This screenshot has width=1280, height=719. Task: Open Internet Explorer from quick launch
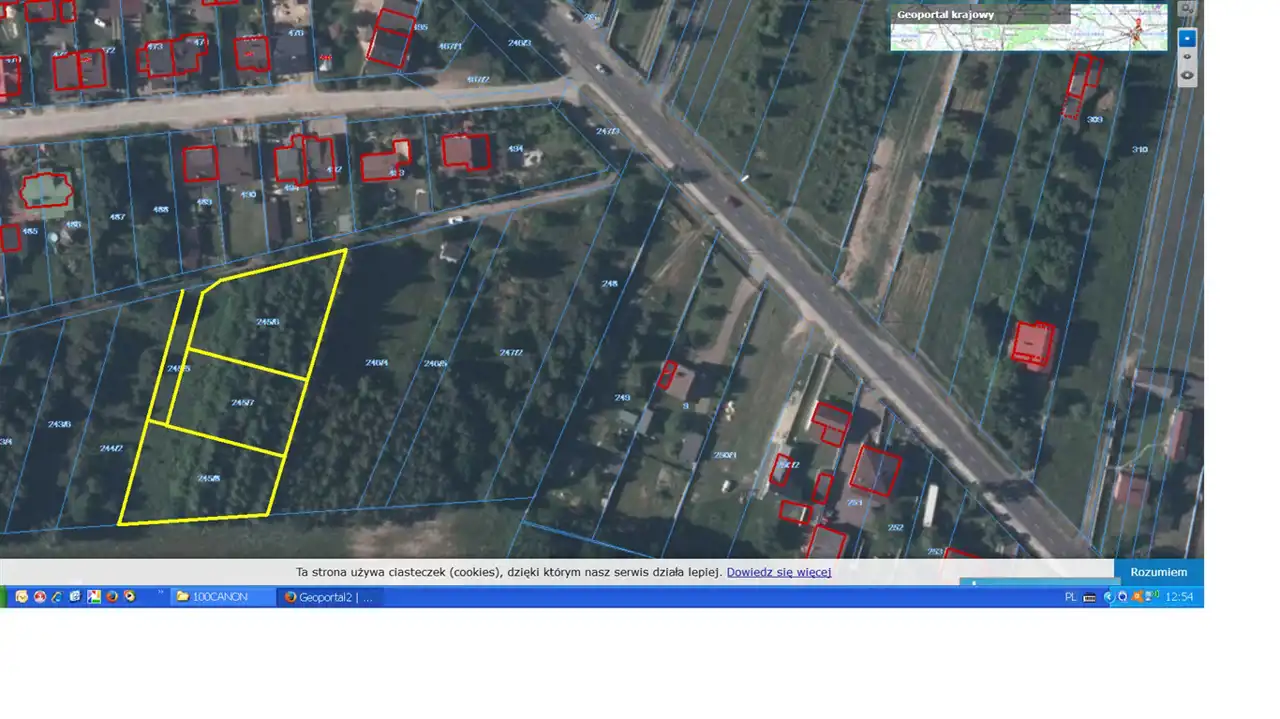[58, 597]
